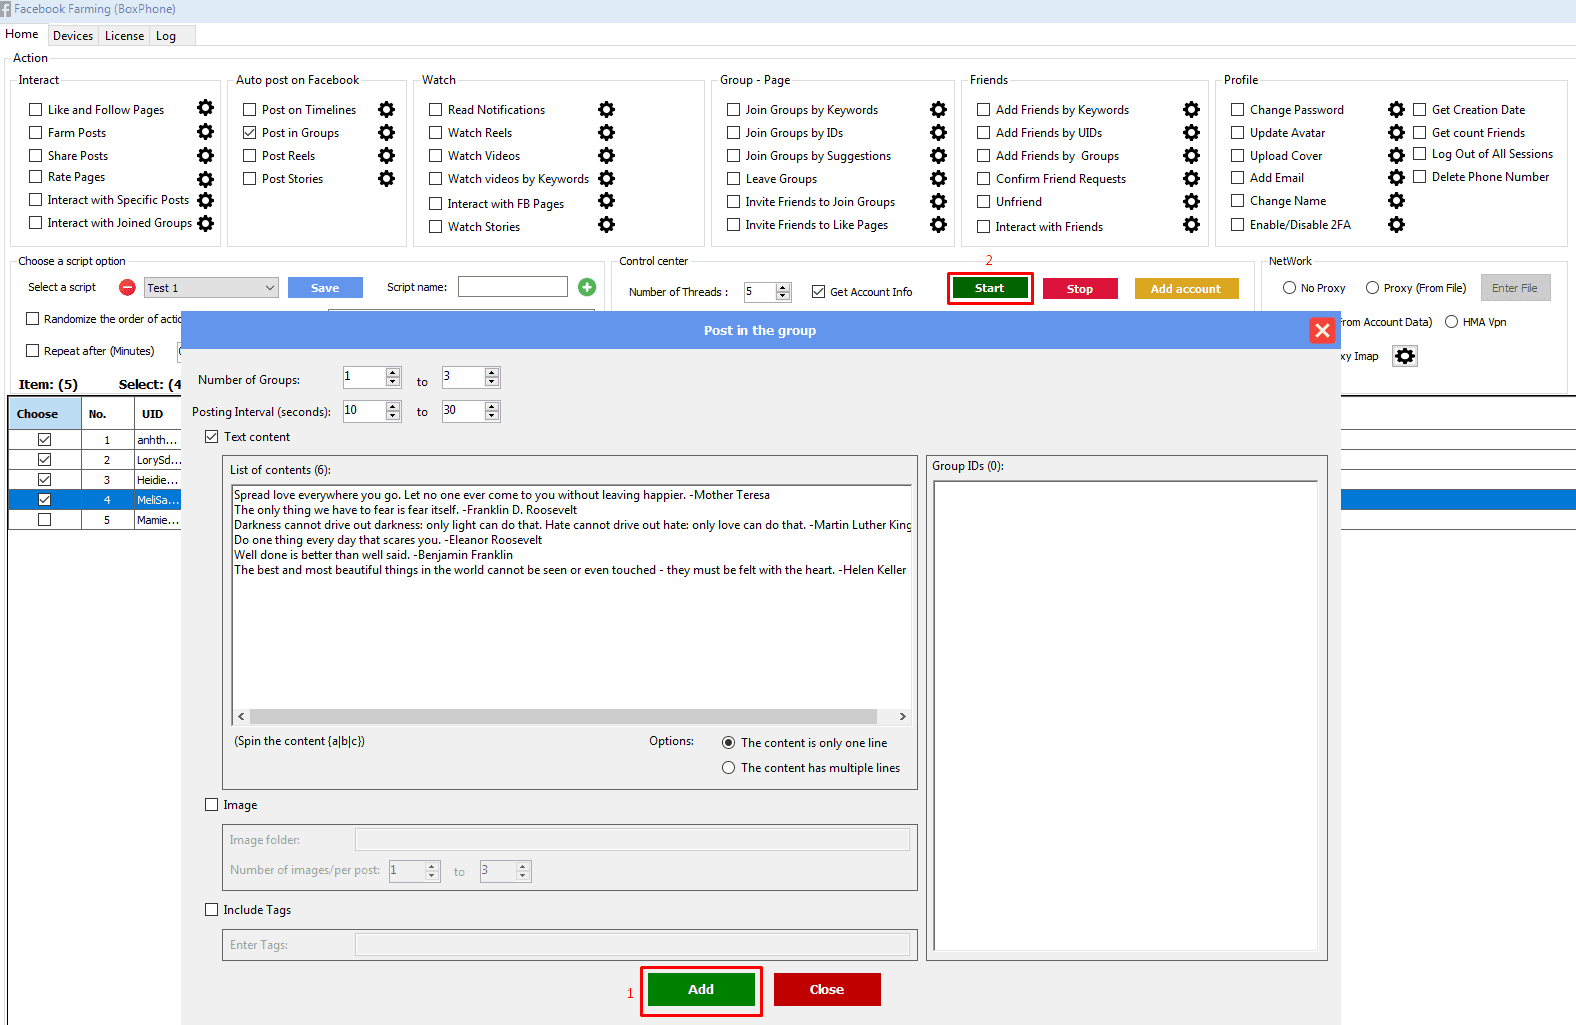The image size is (1576, 1025).
Task: Open settings gear for Post Reels
Action: pyautogui.click(x=386, y=155)
